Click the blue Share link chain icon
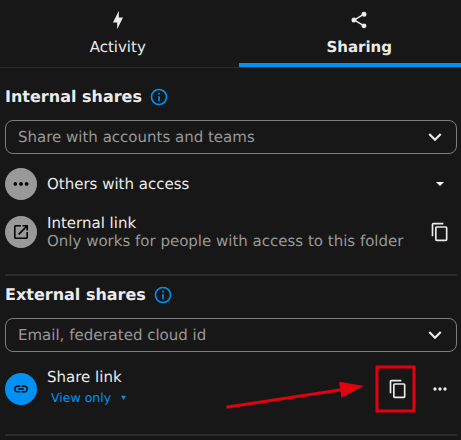Screen dimensions: 461x440 click(x=21, y=389)
